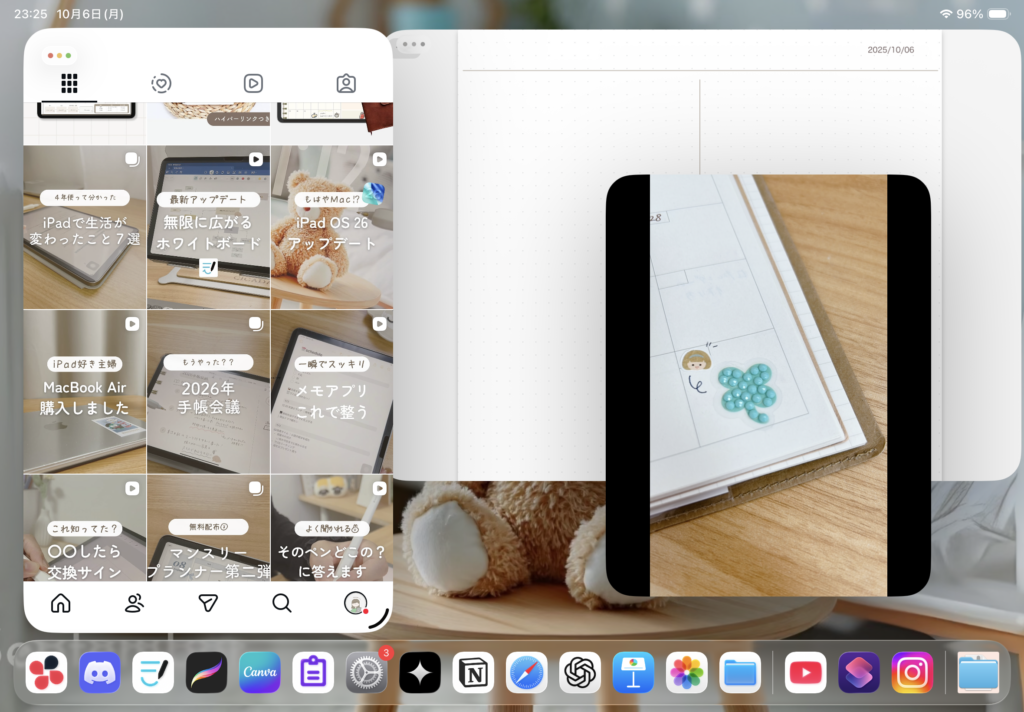This screenshot has height=712, width=1024.
Task: Open the 無限に広がるホワイトボード post
Action: [208, 227]
